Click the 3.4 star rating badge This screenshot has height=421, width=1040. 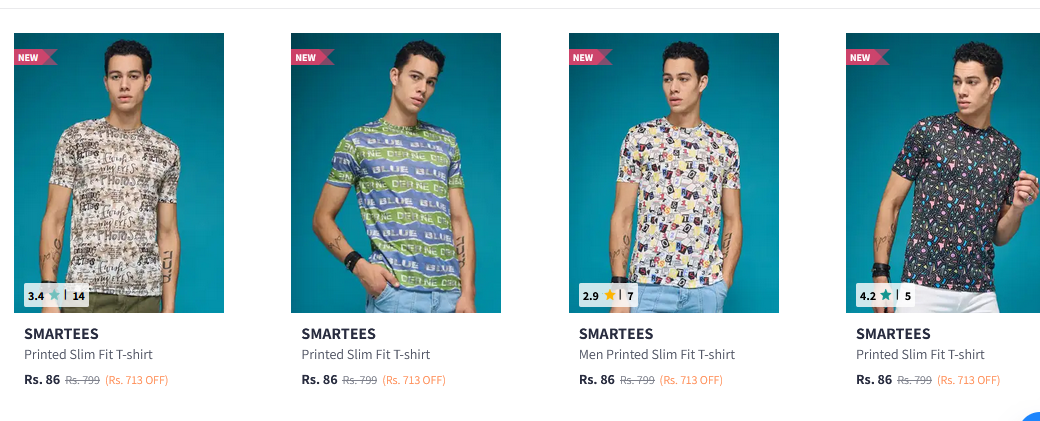click(56, 296)
